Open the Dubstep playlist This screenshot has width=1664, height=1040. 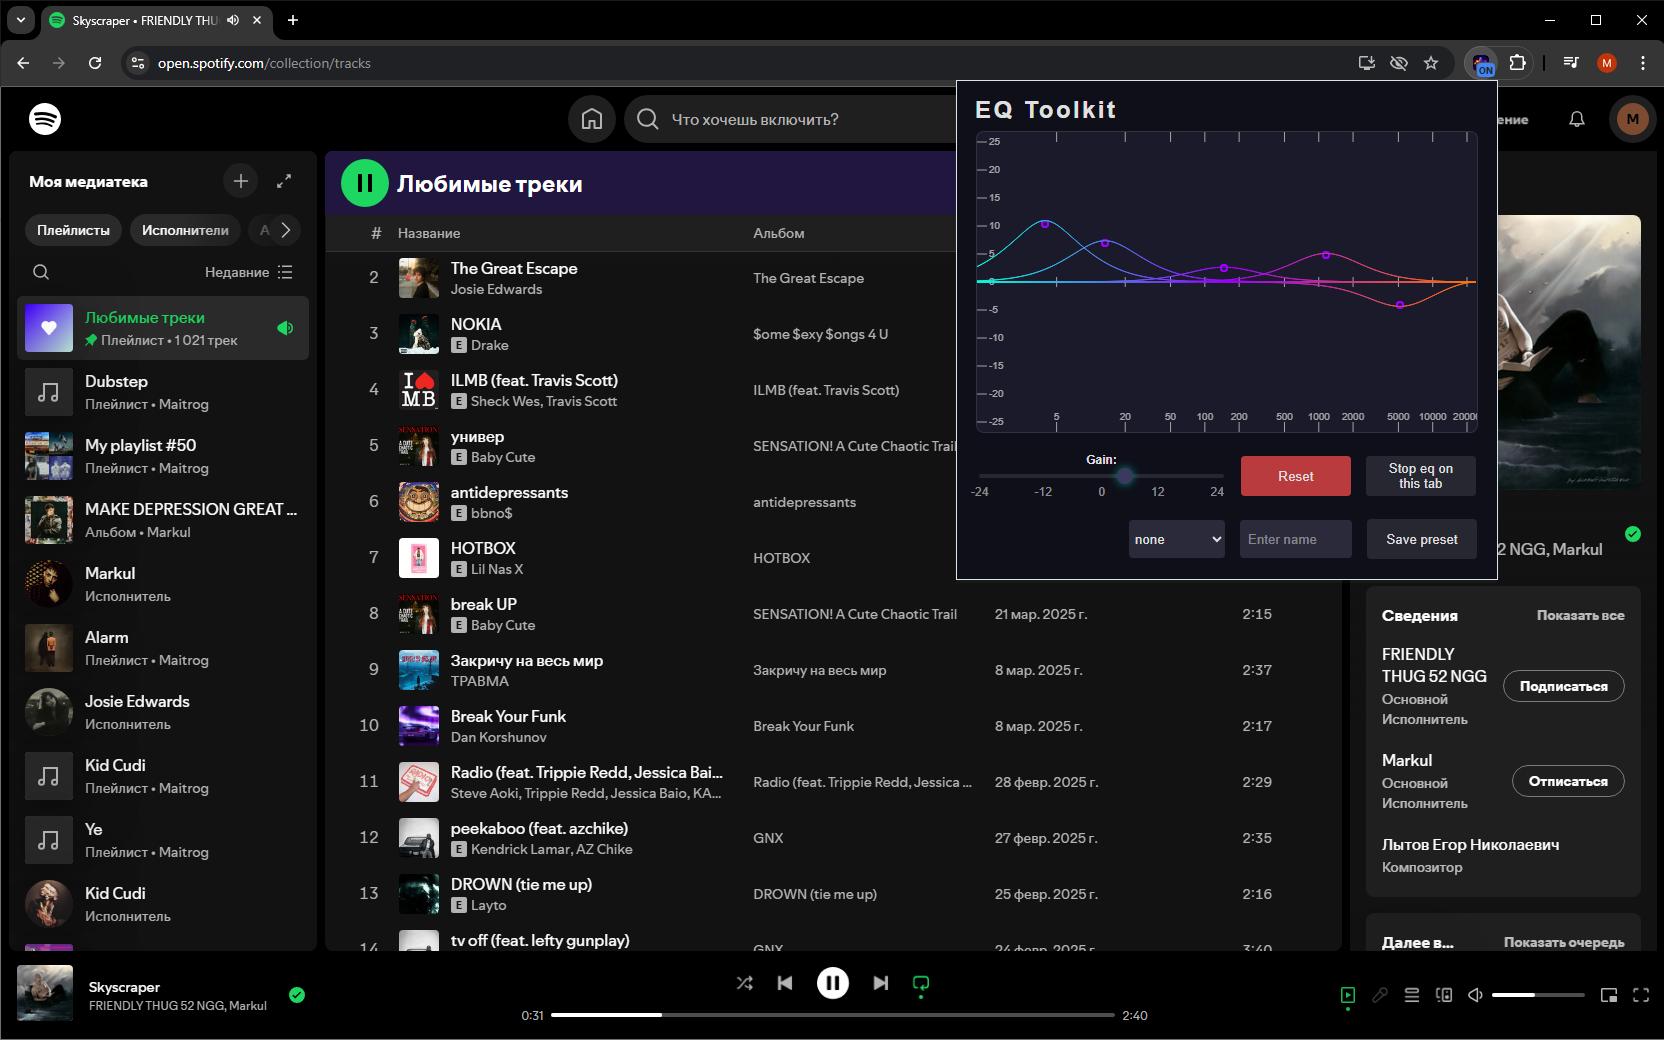click(163, 392)
